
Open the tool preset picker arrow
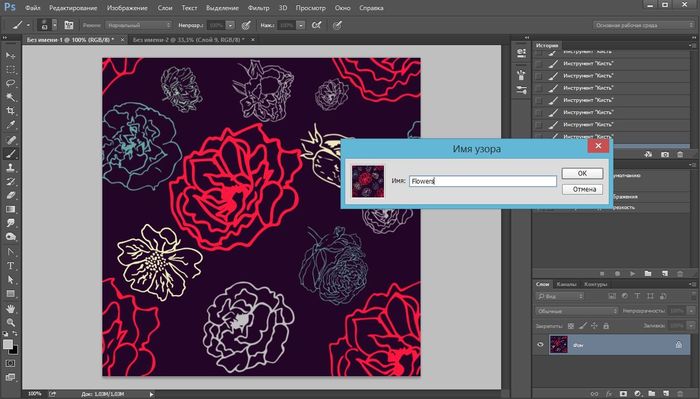pyautogui.click(x=28, y=25)
